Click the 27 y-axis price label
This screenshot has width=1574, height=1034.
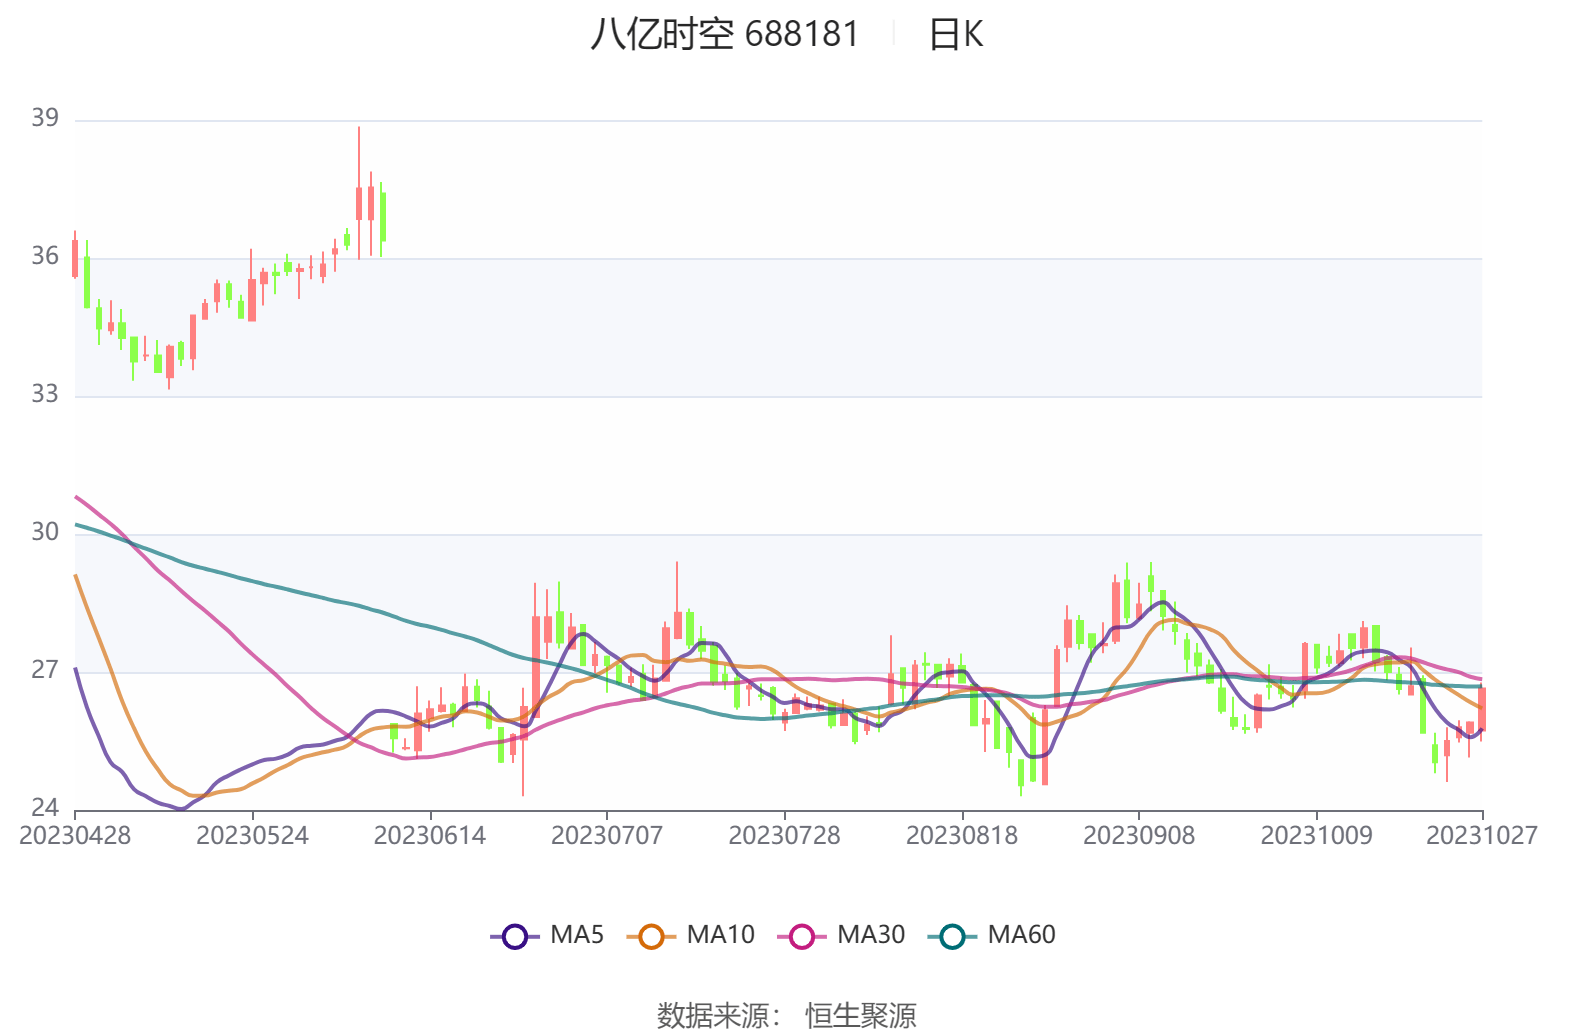[45, 670]
